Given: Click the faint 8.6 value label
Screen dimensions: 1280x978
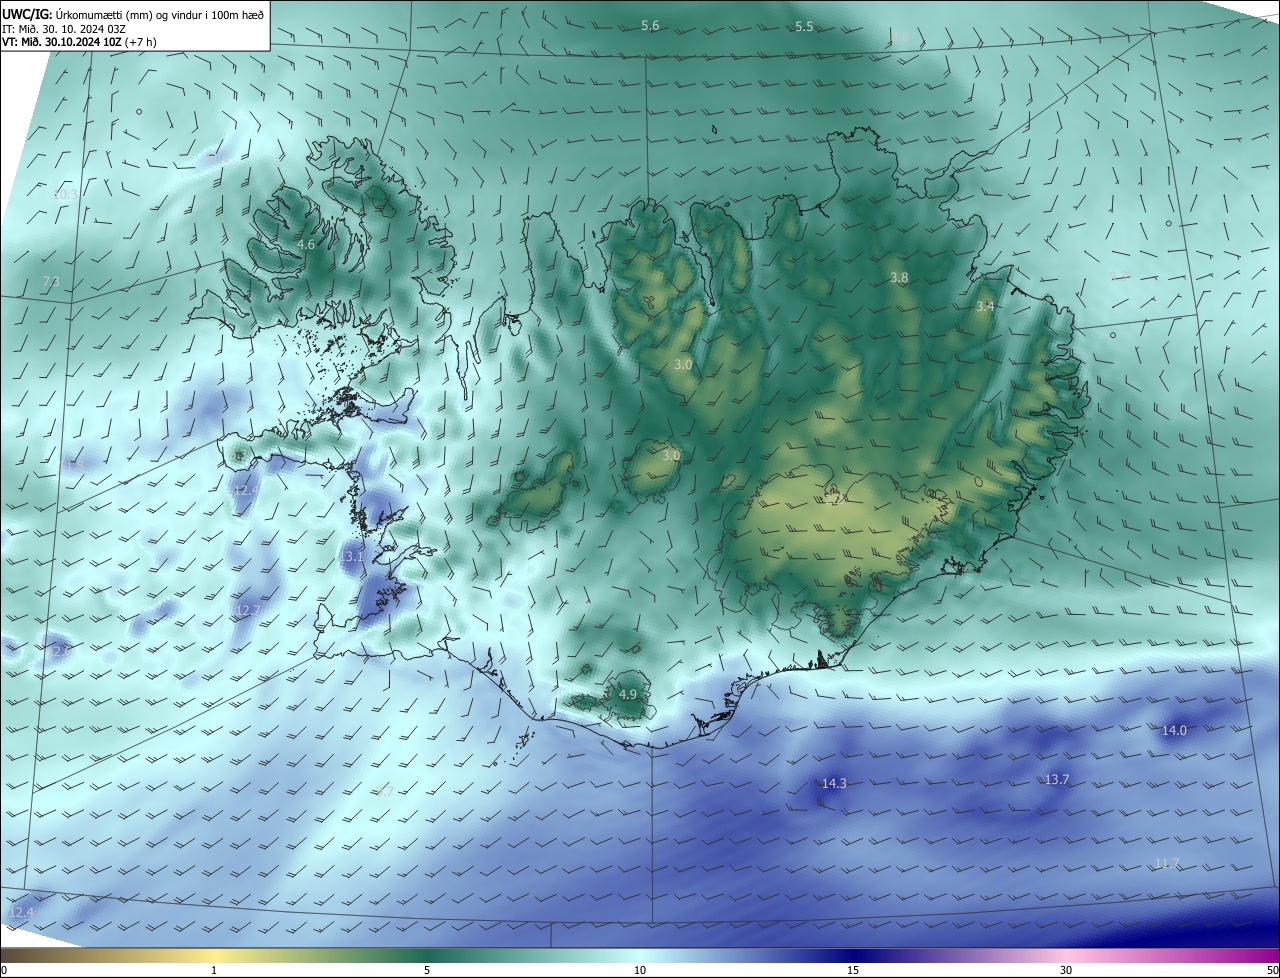Looking at the screenshot, I should pos(899,37).
